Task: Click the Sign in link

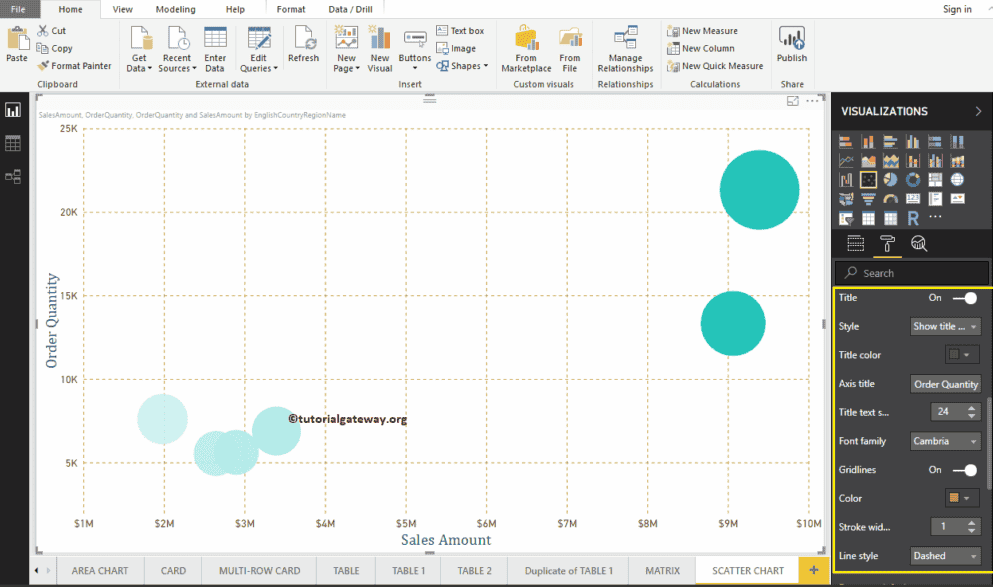Action: click(x=956, y=9)
